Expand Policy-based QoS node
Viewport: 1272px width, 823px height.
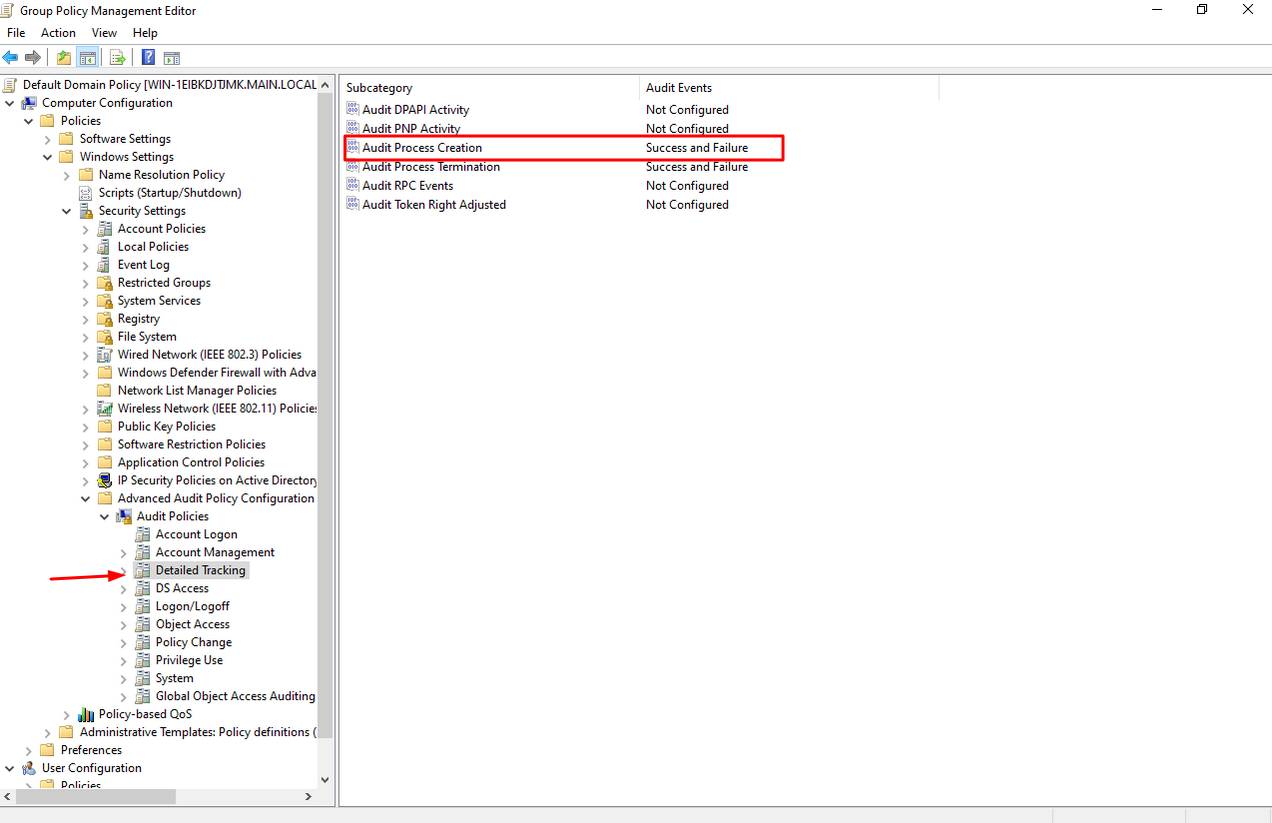[67, 715]
